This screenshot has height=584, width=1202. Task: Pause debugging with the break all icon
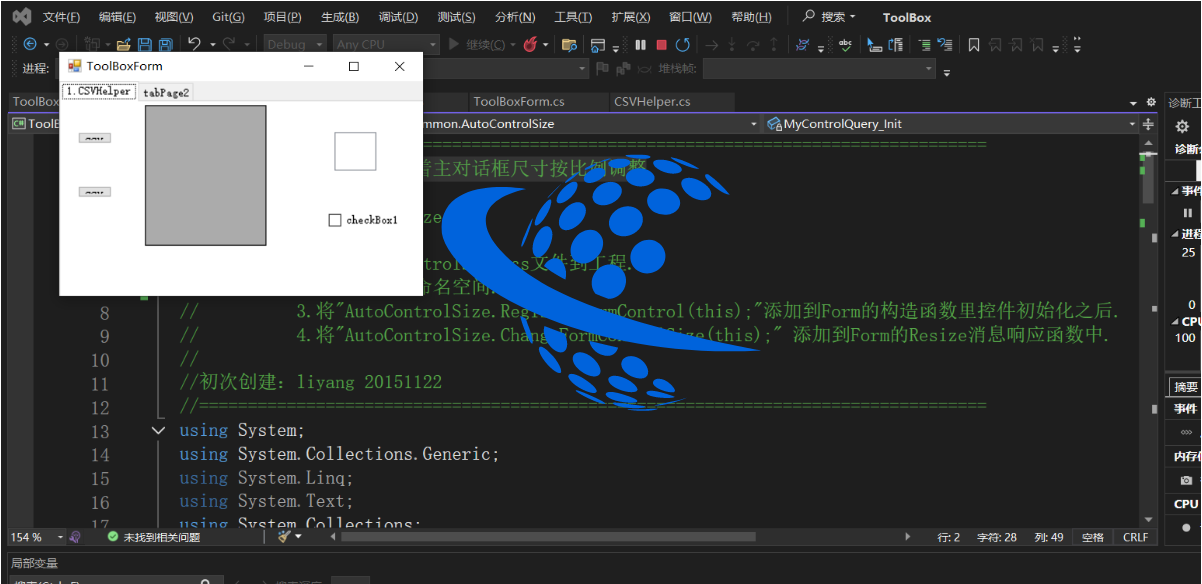tap(640, 45)
